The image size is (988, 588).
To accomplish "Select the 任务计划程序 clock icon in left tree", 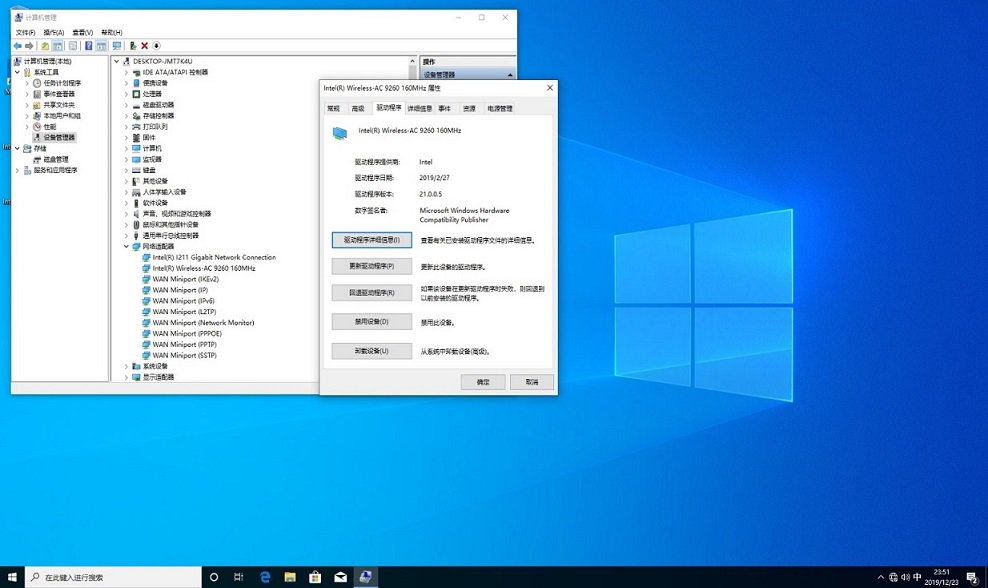I will [x=37, y=83].
